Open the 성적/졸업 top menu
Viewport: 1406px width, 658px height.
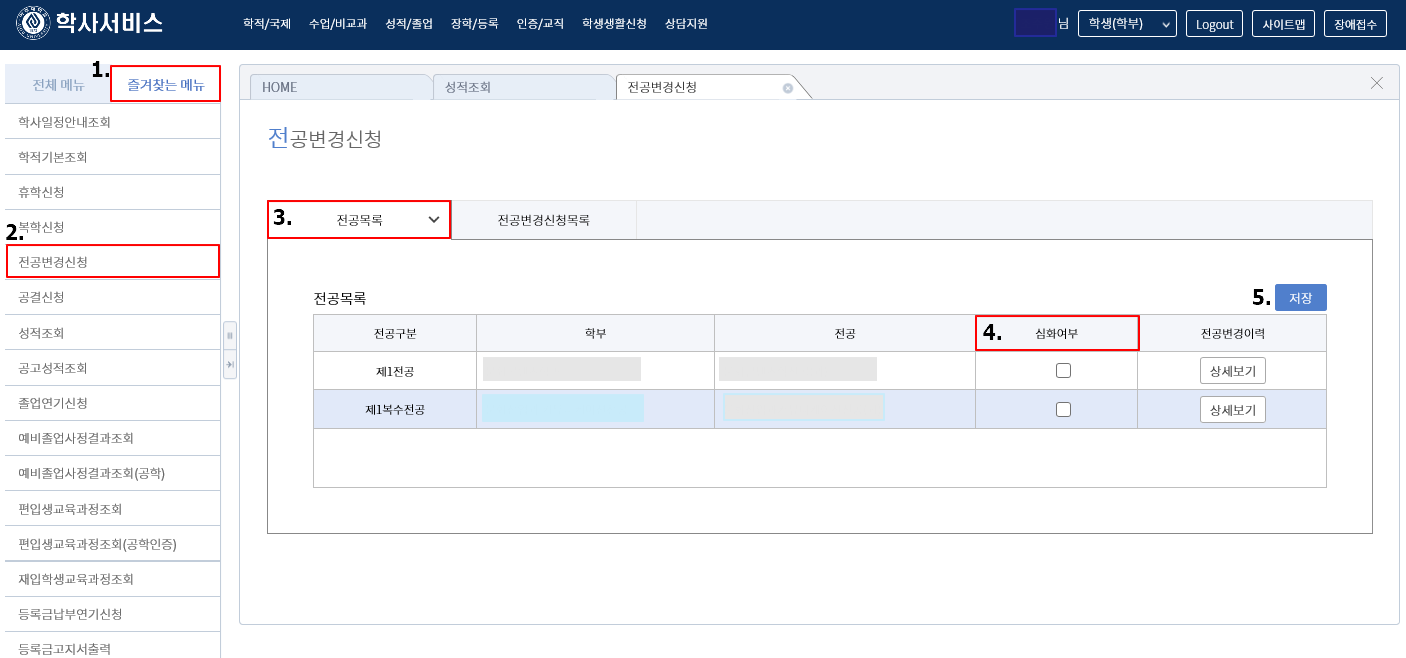[408, 24]
